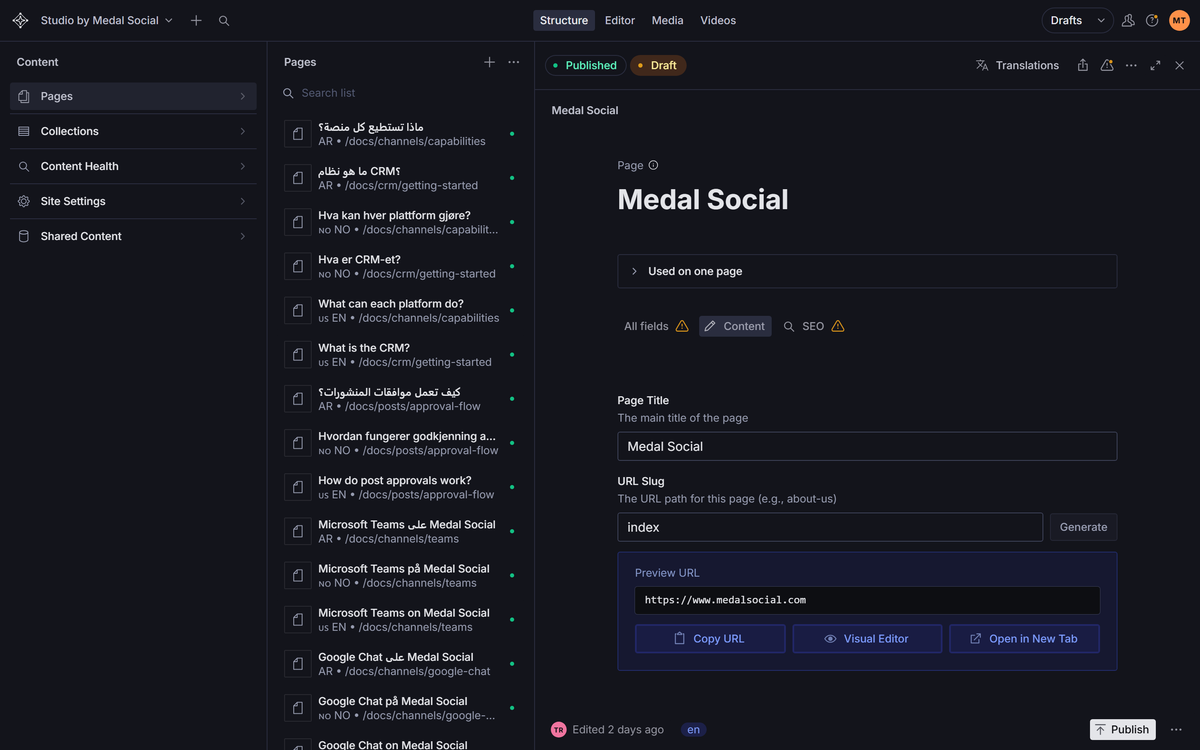Screen dimensions: 1200x750
Task: Open more publish actions ellipsis in footer
Action: (1176, 730)
